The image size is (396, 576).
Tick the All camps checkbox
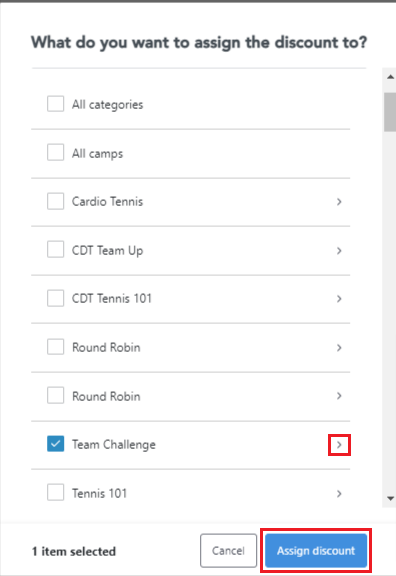(55, 152)
